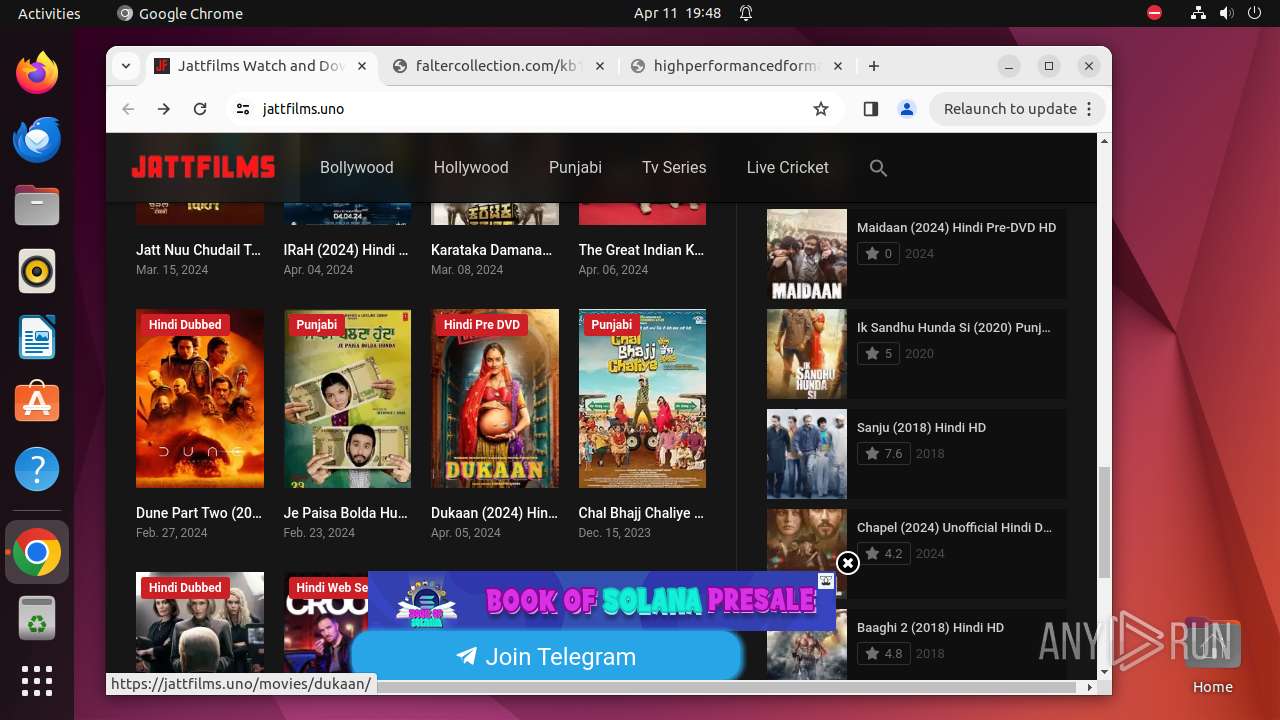Bookmark this page with the star icon

[821, 109]
